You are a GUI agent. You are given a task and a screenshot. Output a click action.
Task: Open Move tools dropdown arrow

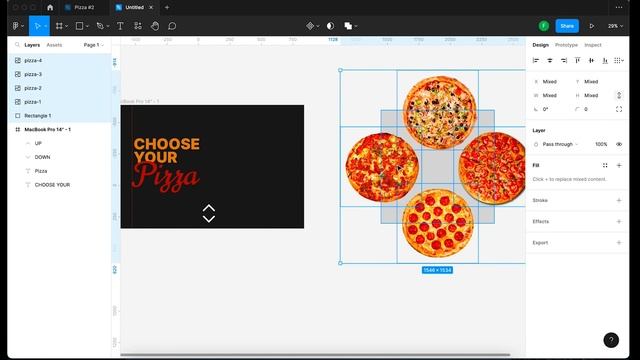click(45, 26)
